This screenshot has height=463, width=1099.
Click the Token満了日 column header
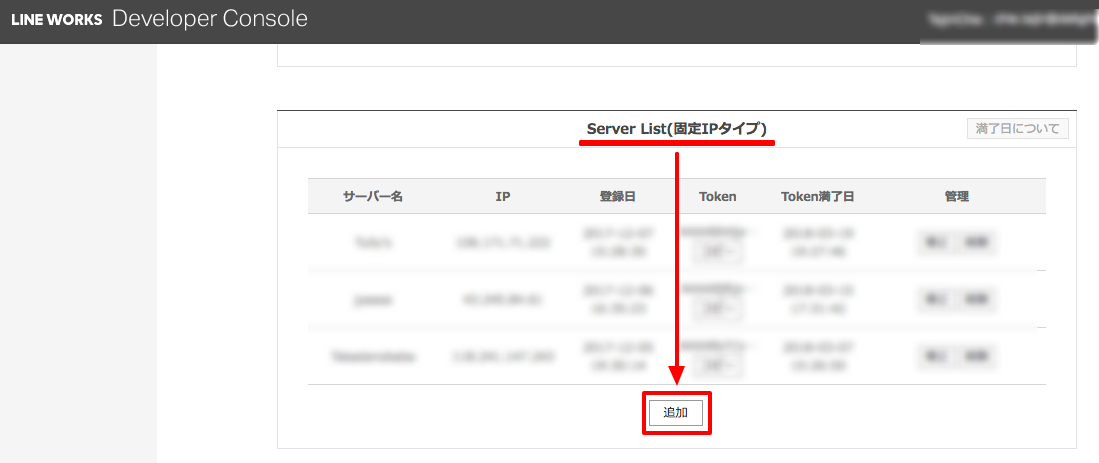(817, 196)
